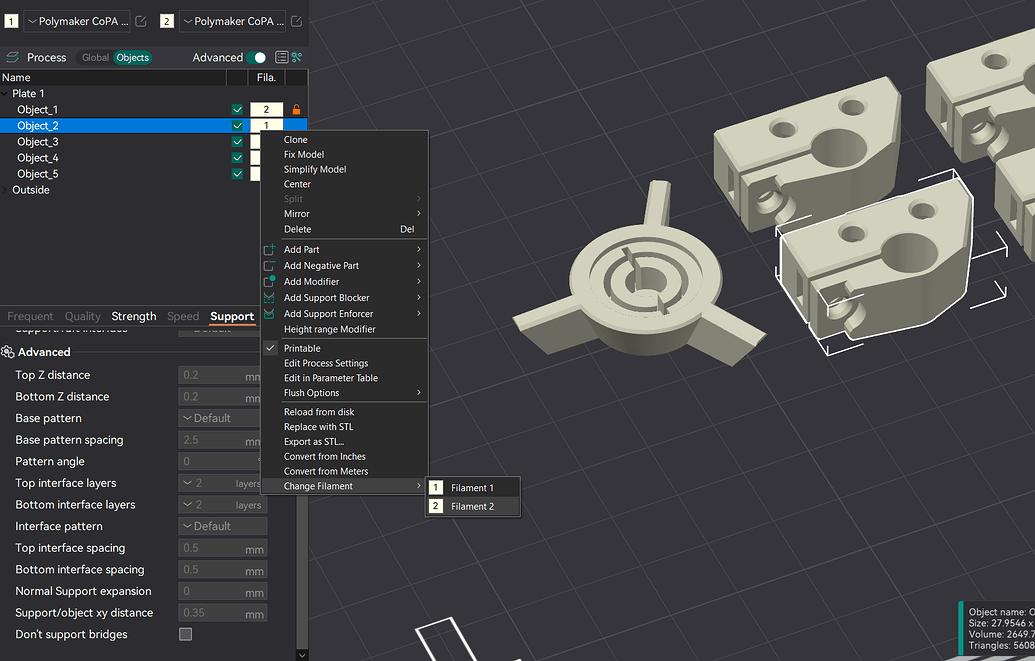The height and width of the screenshot is (661, 1035).
Task: Switch to Objects process settings
Action: click(x=133, y=57)
